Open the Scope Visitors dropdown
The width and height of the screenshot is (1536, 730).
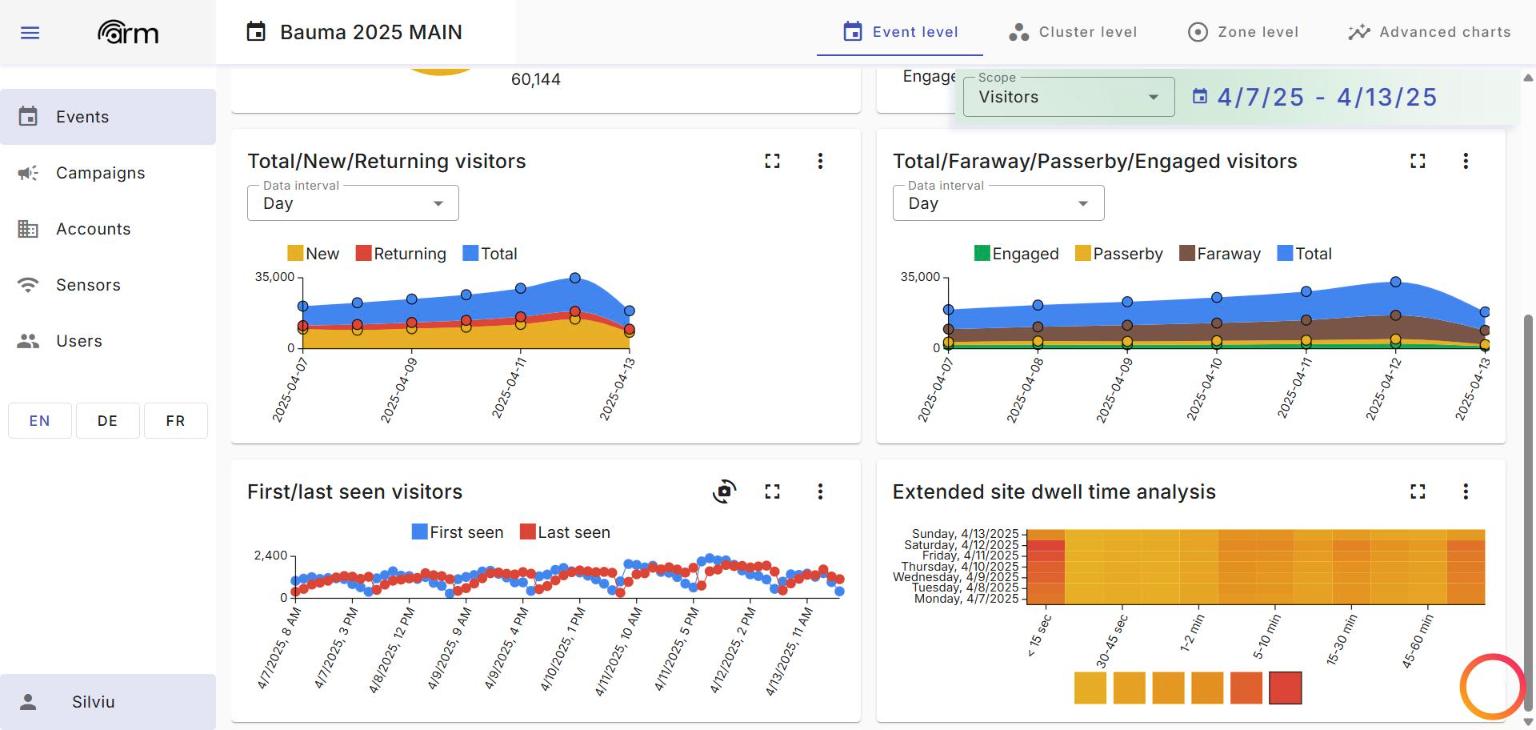(x=1069, y=97)
